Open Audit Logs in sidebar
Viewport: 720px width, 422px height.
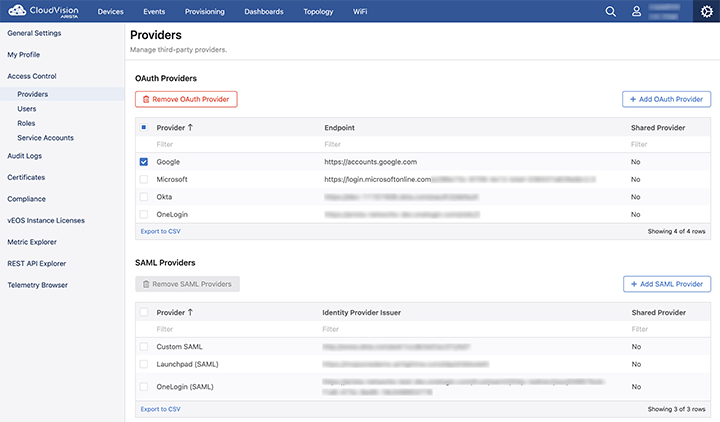25,156
